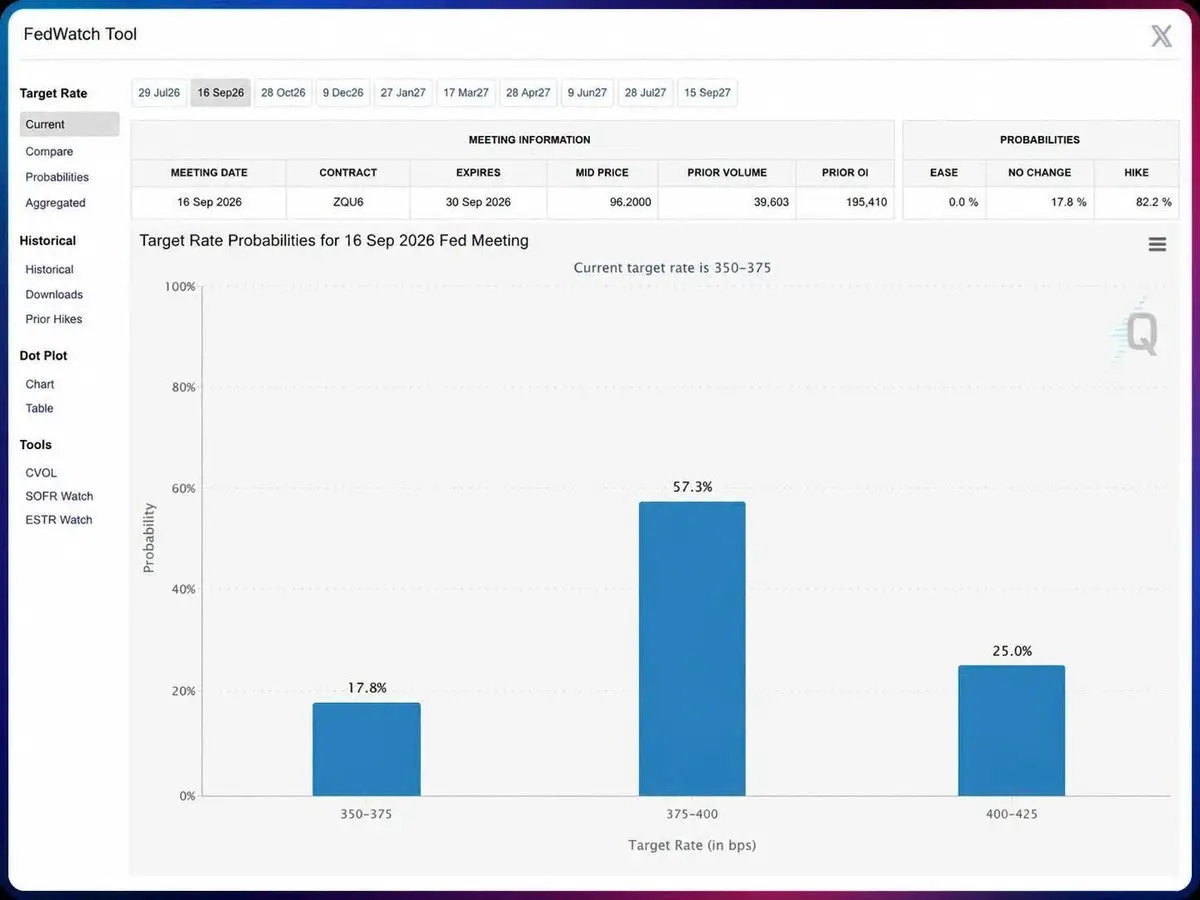Open the chart hamburger menu icon

coord(1157,244)
